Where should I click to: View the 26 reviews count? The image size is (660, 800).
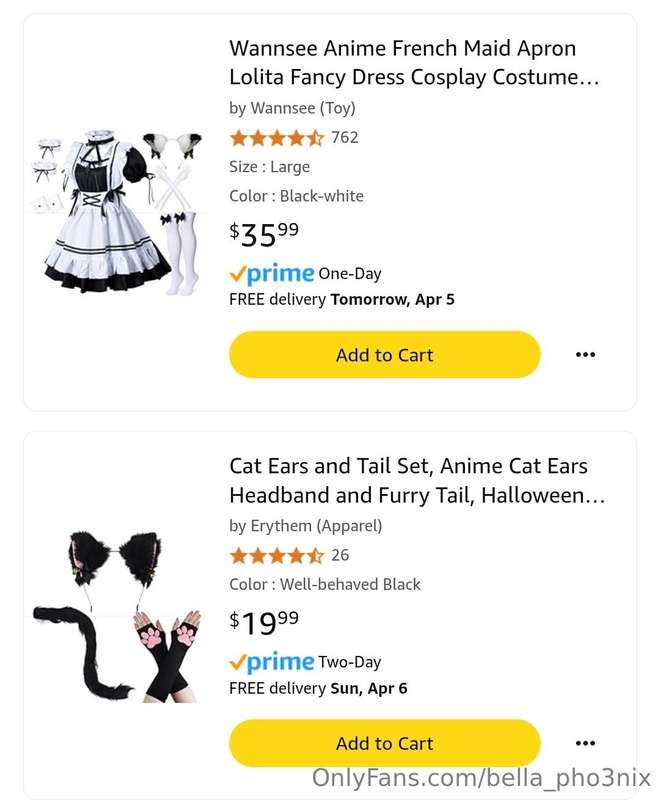click(340, 555)
